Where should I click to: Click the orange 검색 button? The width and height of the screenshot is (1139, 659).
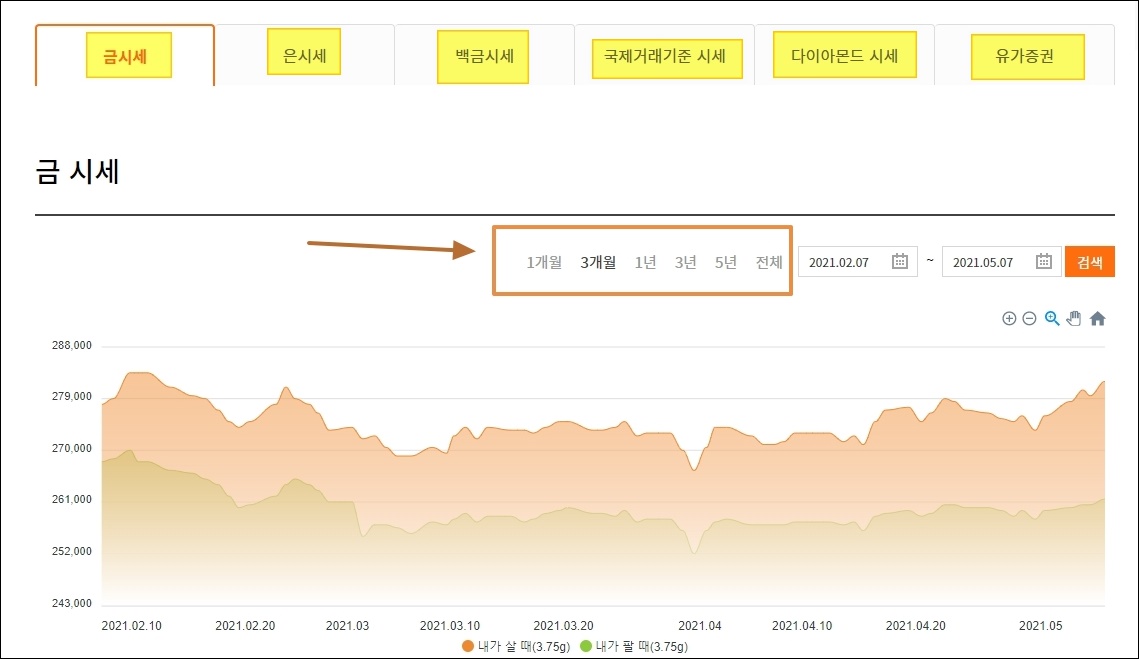point(1090,262)
